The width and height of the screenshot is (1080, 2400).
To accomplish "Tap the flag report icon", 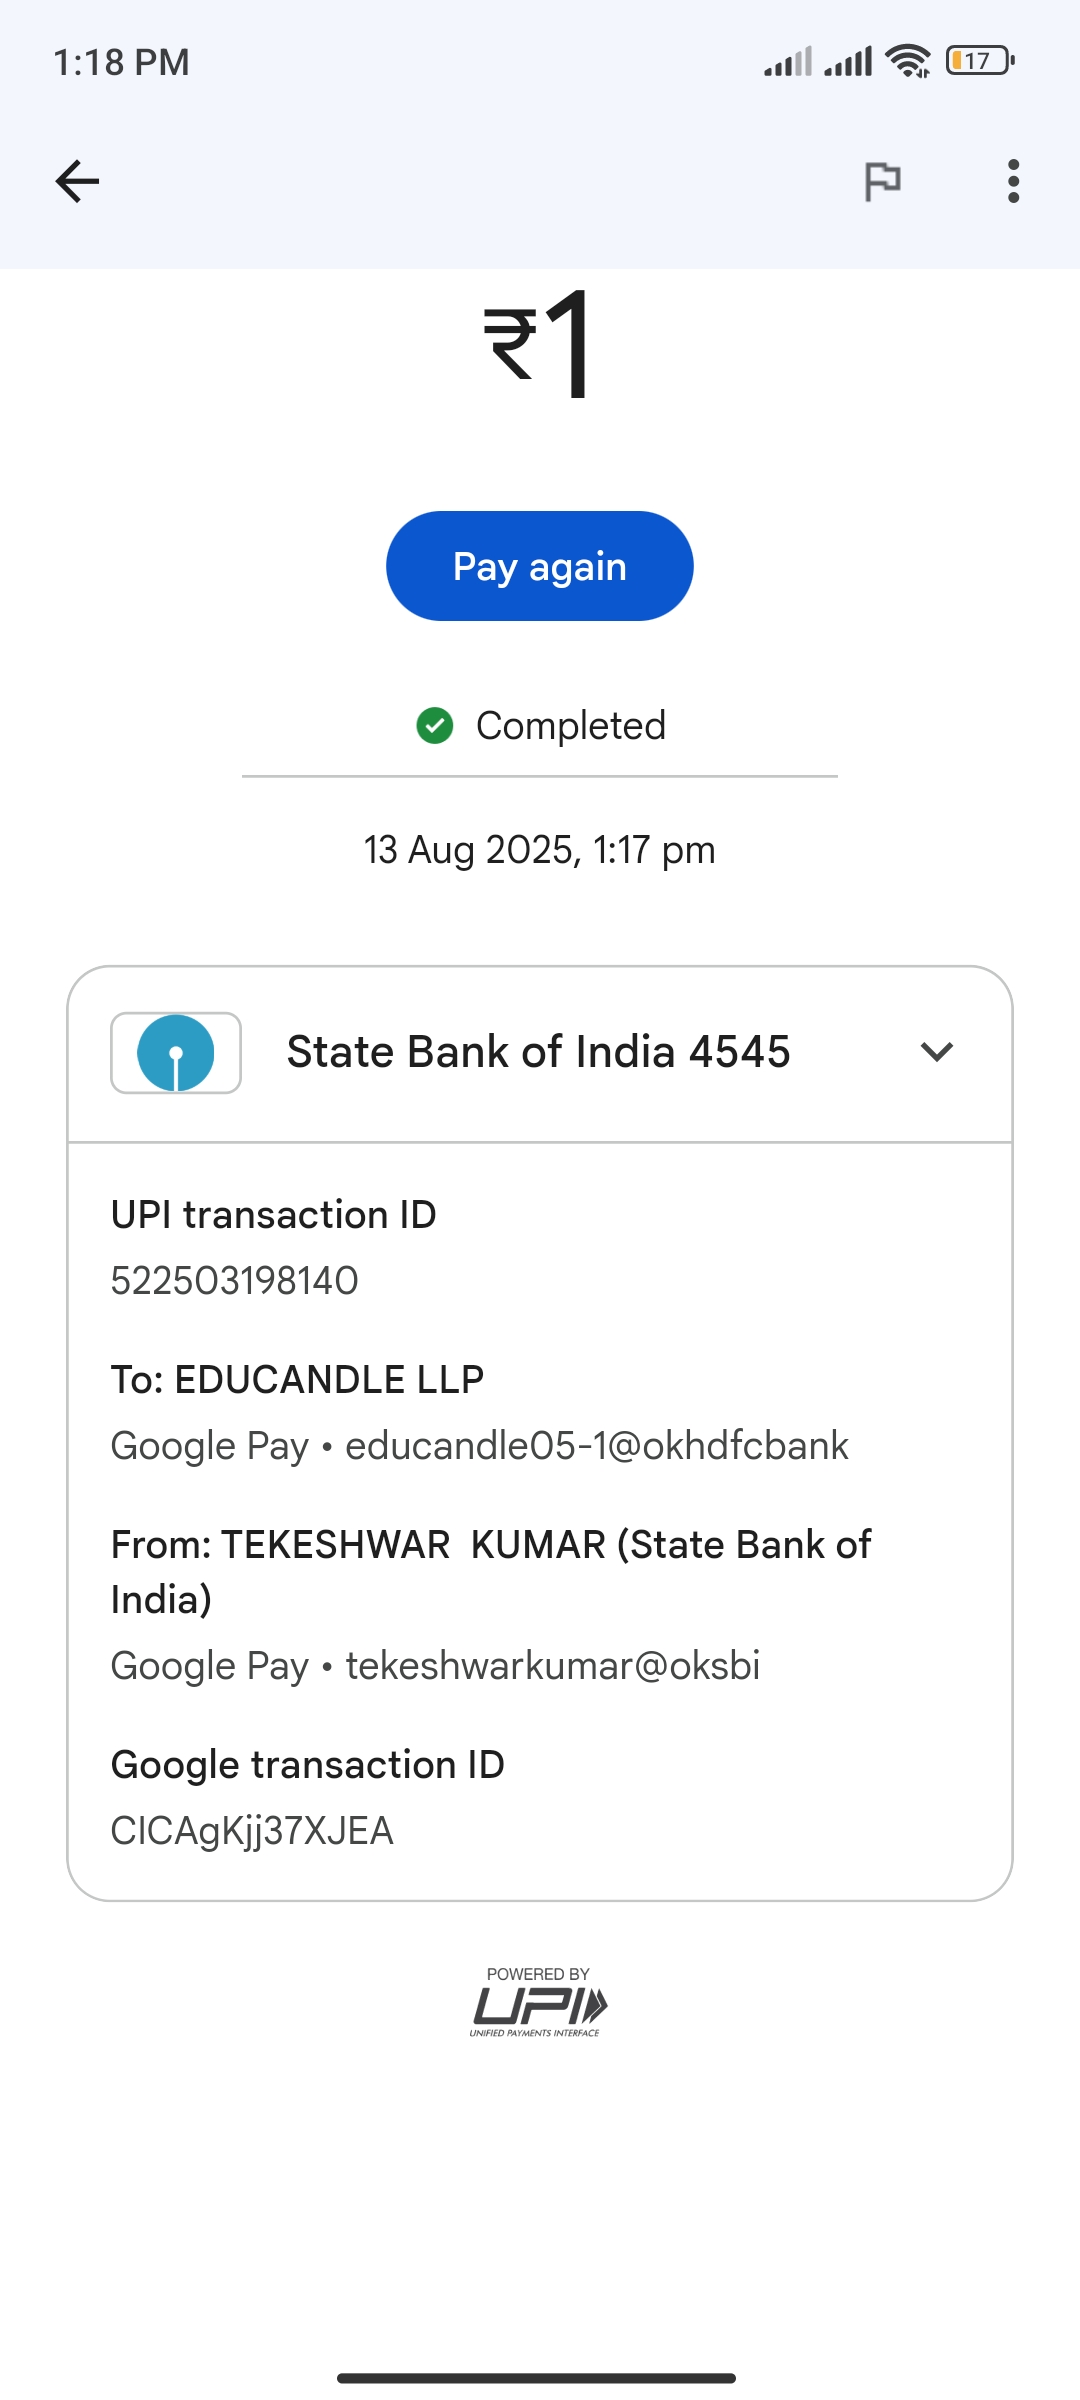I will coord(882,181).
